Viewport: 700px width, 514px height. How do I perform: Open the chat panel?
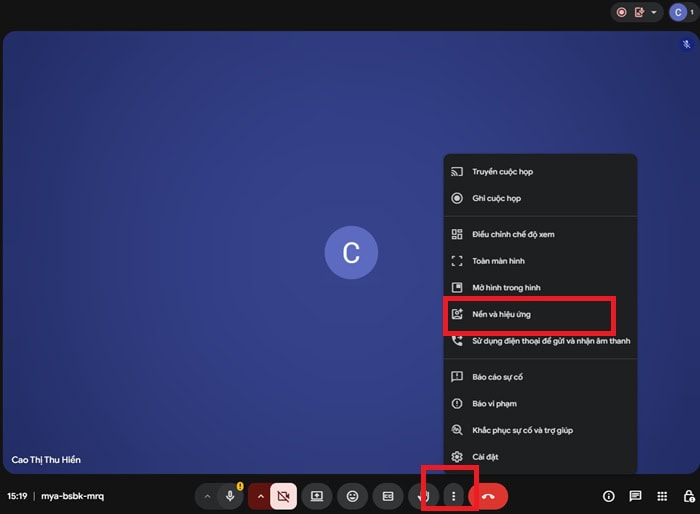(635, 496)
